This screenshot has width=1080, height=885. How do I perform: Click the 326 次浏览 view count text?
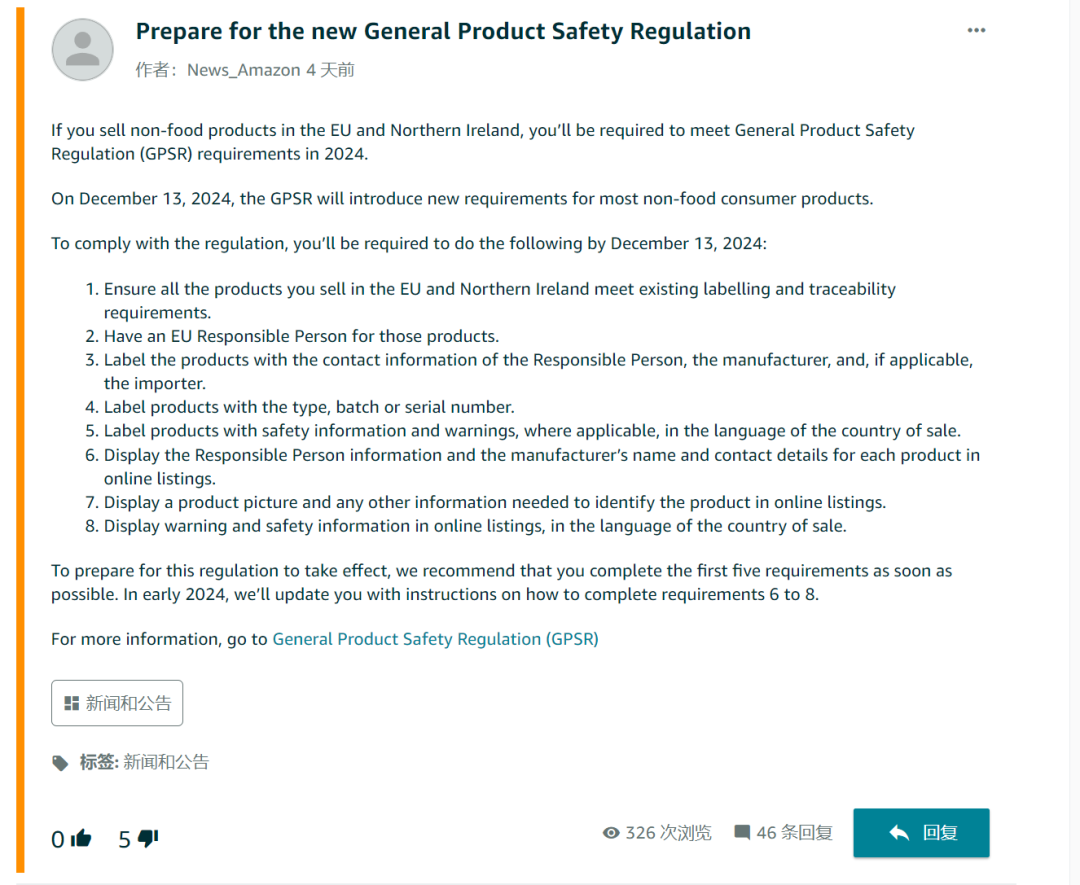click(668, 833)
